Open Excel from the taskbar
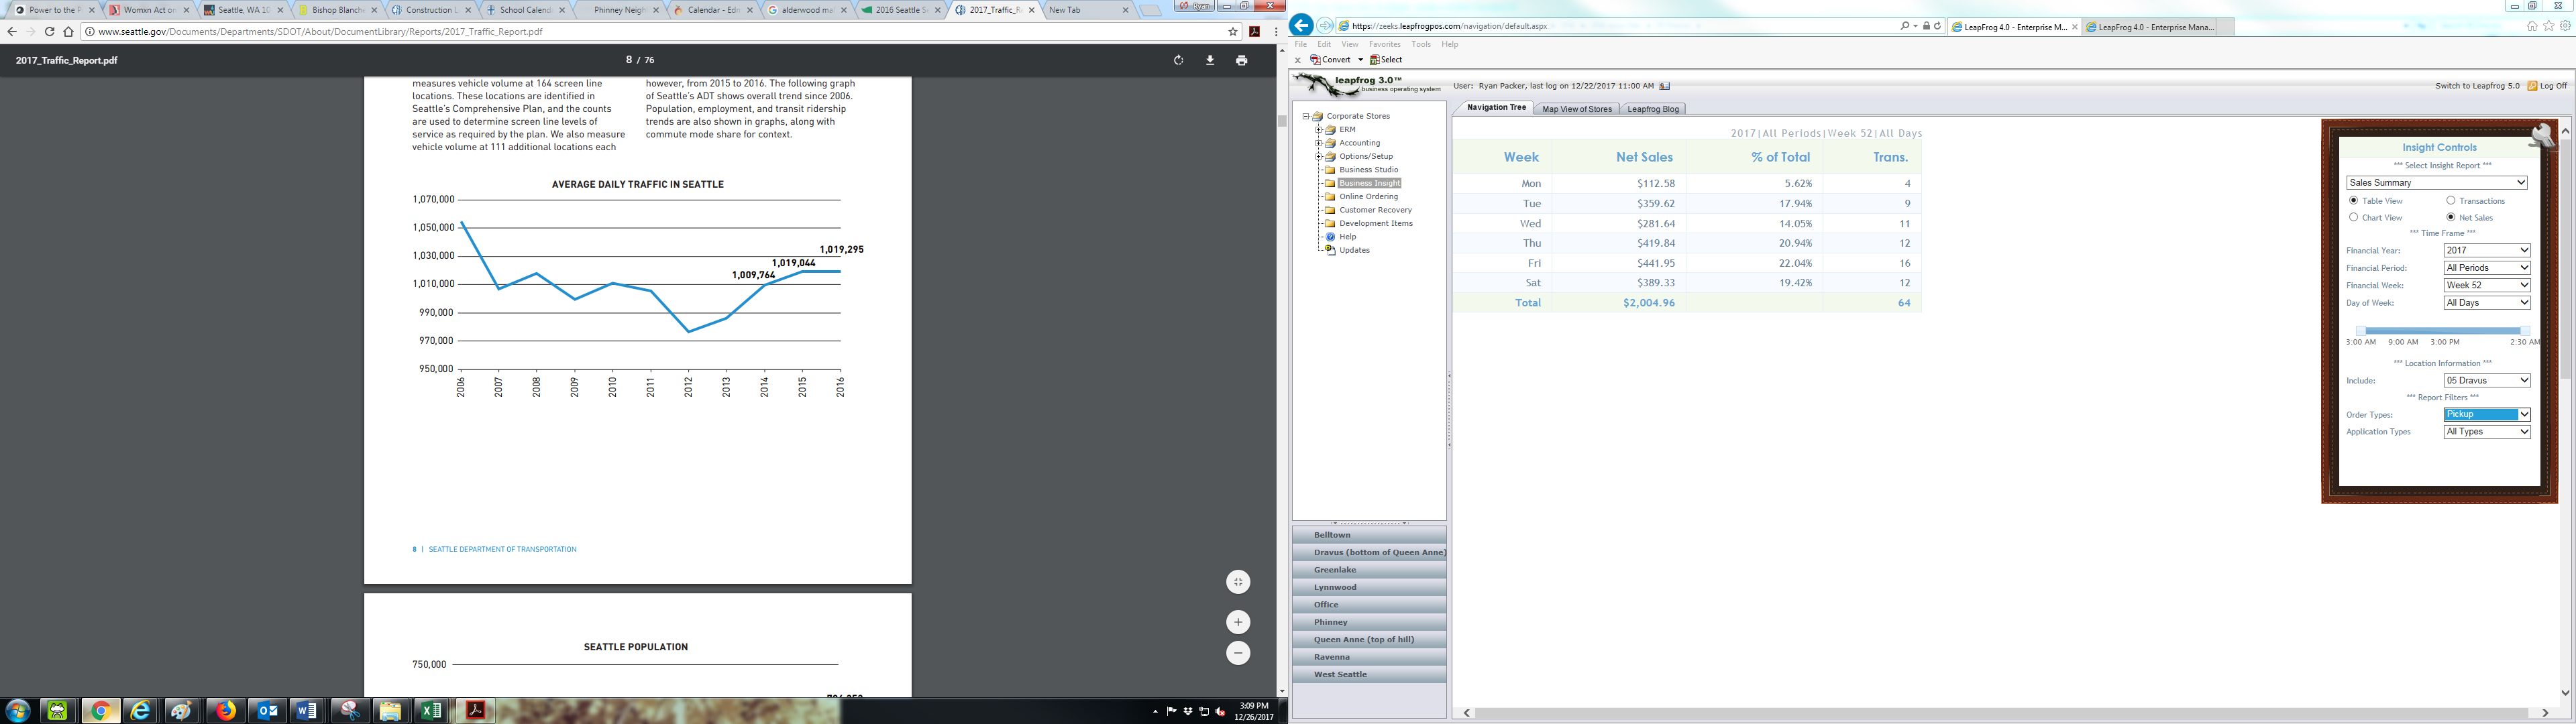 (x=431, y=710)
